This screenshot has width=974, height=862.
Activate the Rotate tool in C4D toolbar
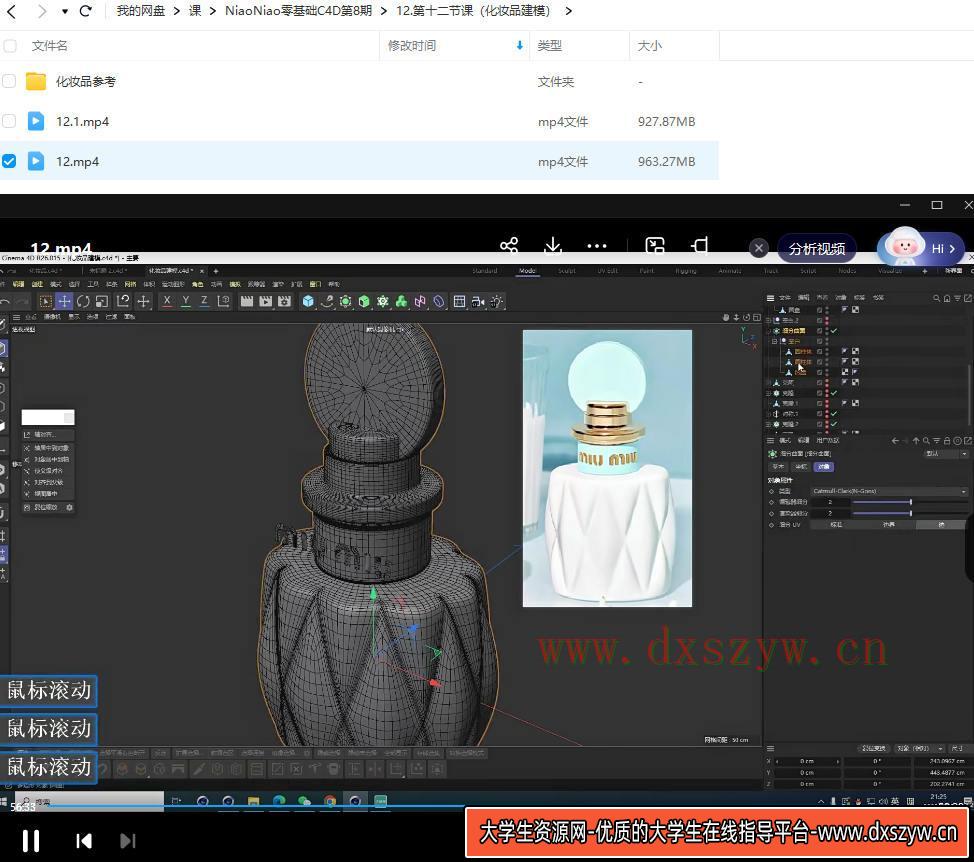click(83, 302)
